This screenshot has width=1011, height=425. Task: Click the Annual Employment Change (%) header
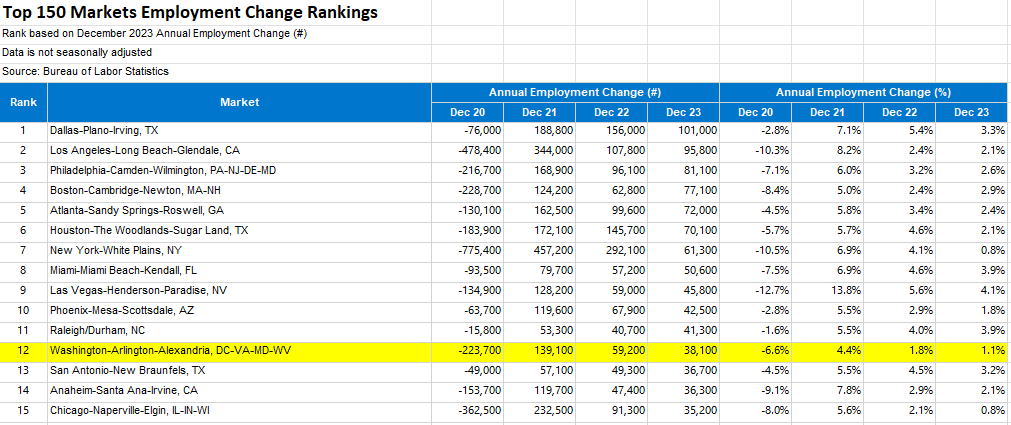click(x=862, y=92)
